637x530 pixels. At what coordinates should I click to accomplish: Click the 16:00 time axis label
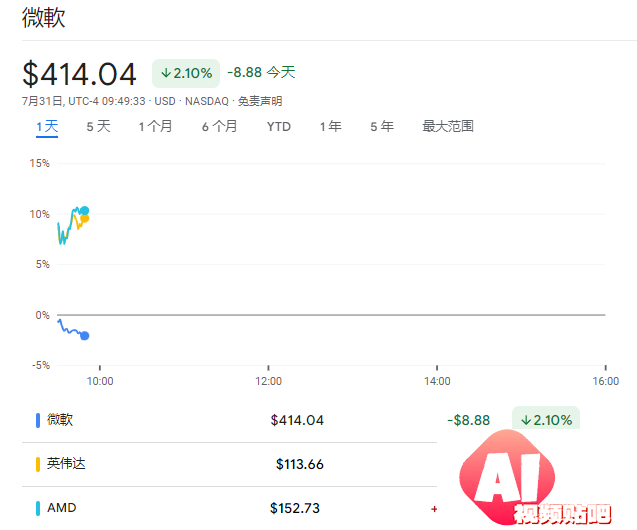click(605, 381)
